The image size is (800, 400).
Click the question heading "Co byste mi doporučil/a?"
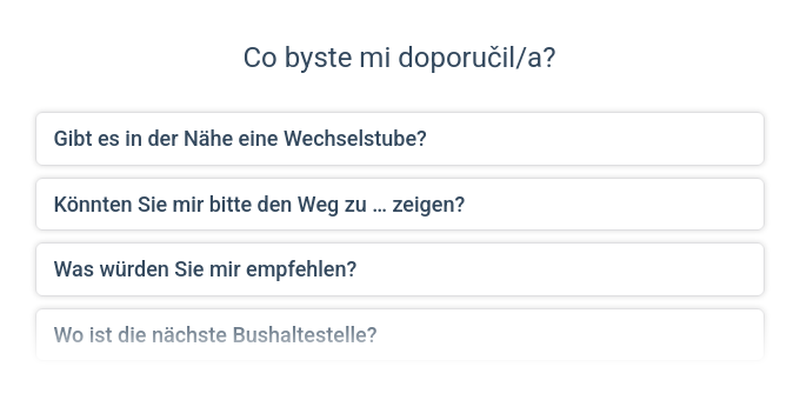400,57
